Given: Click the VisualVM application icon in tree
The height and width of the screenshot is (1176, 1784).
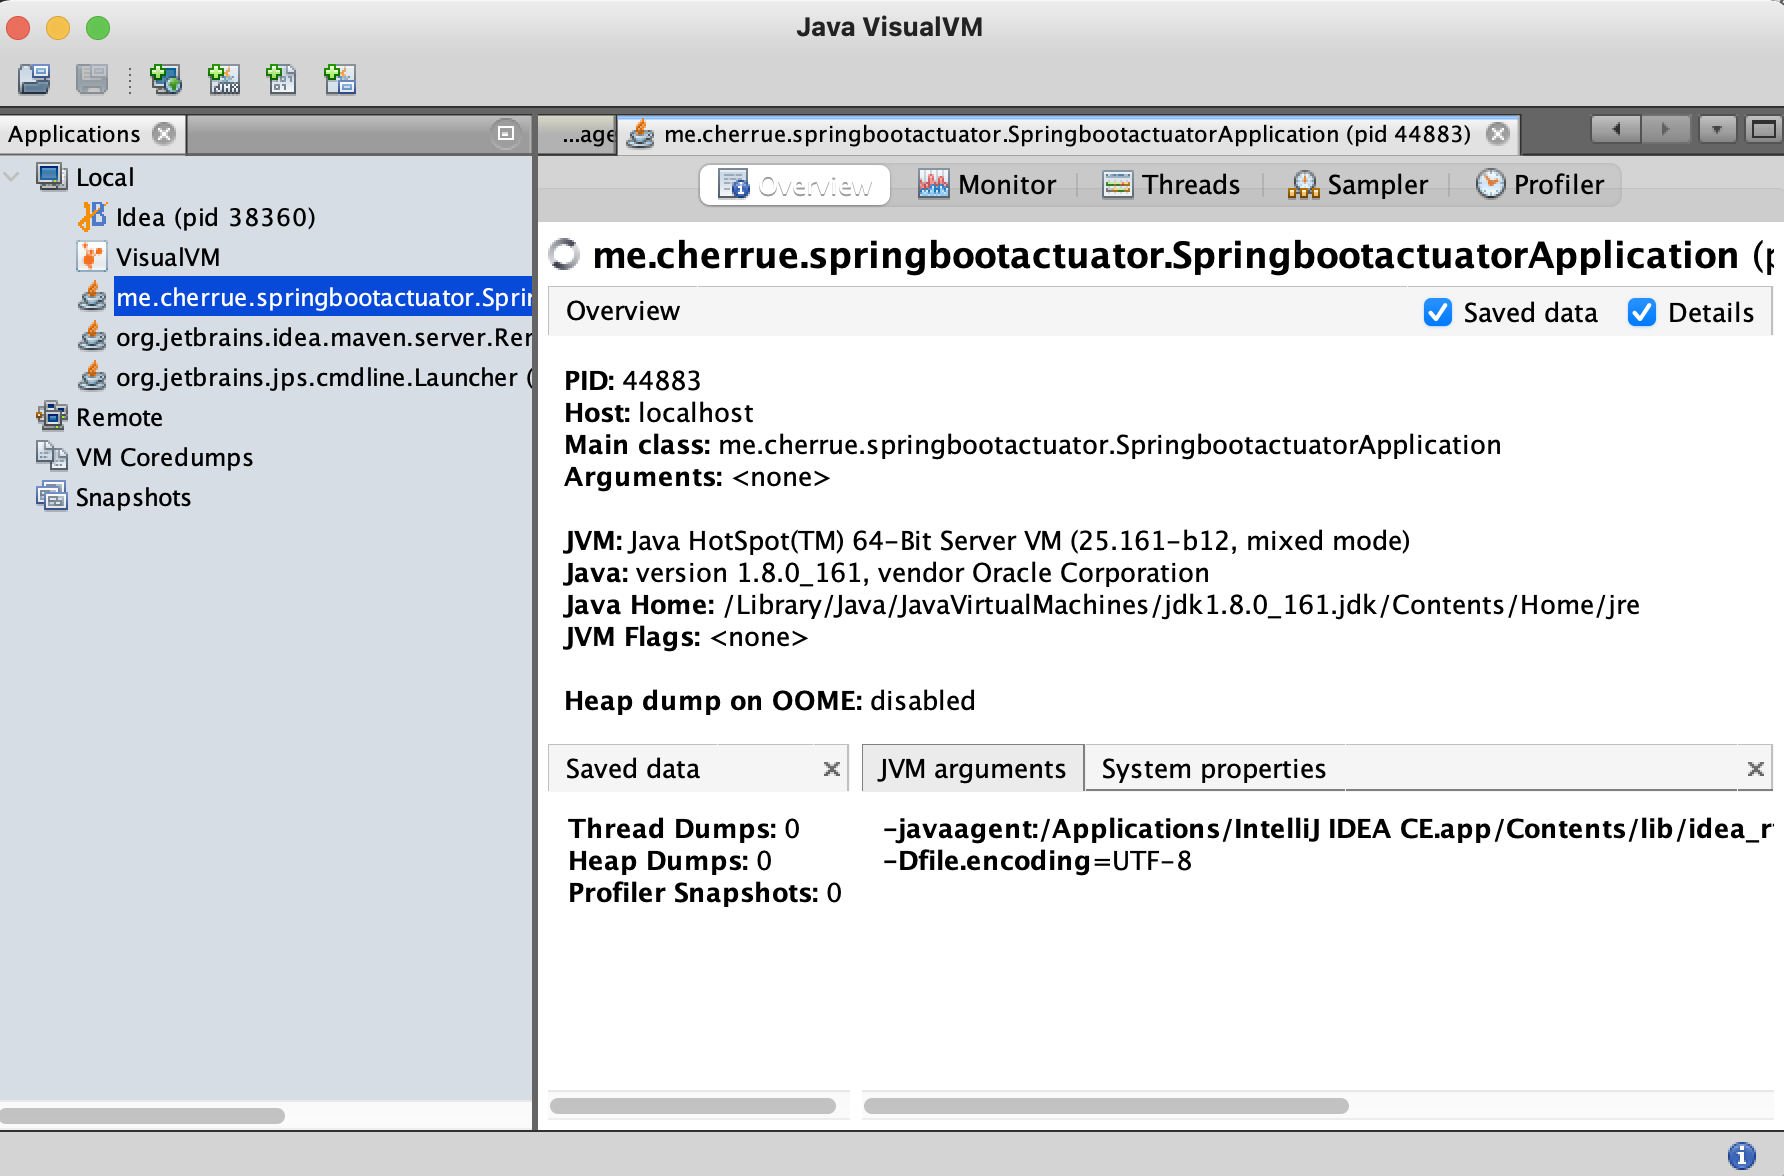Looking at the screenshot, I should coord(92,257).
